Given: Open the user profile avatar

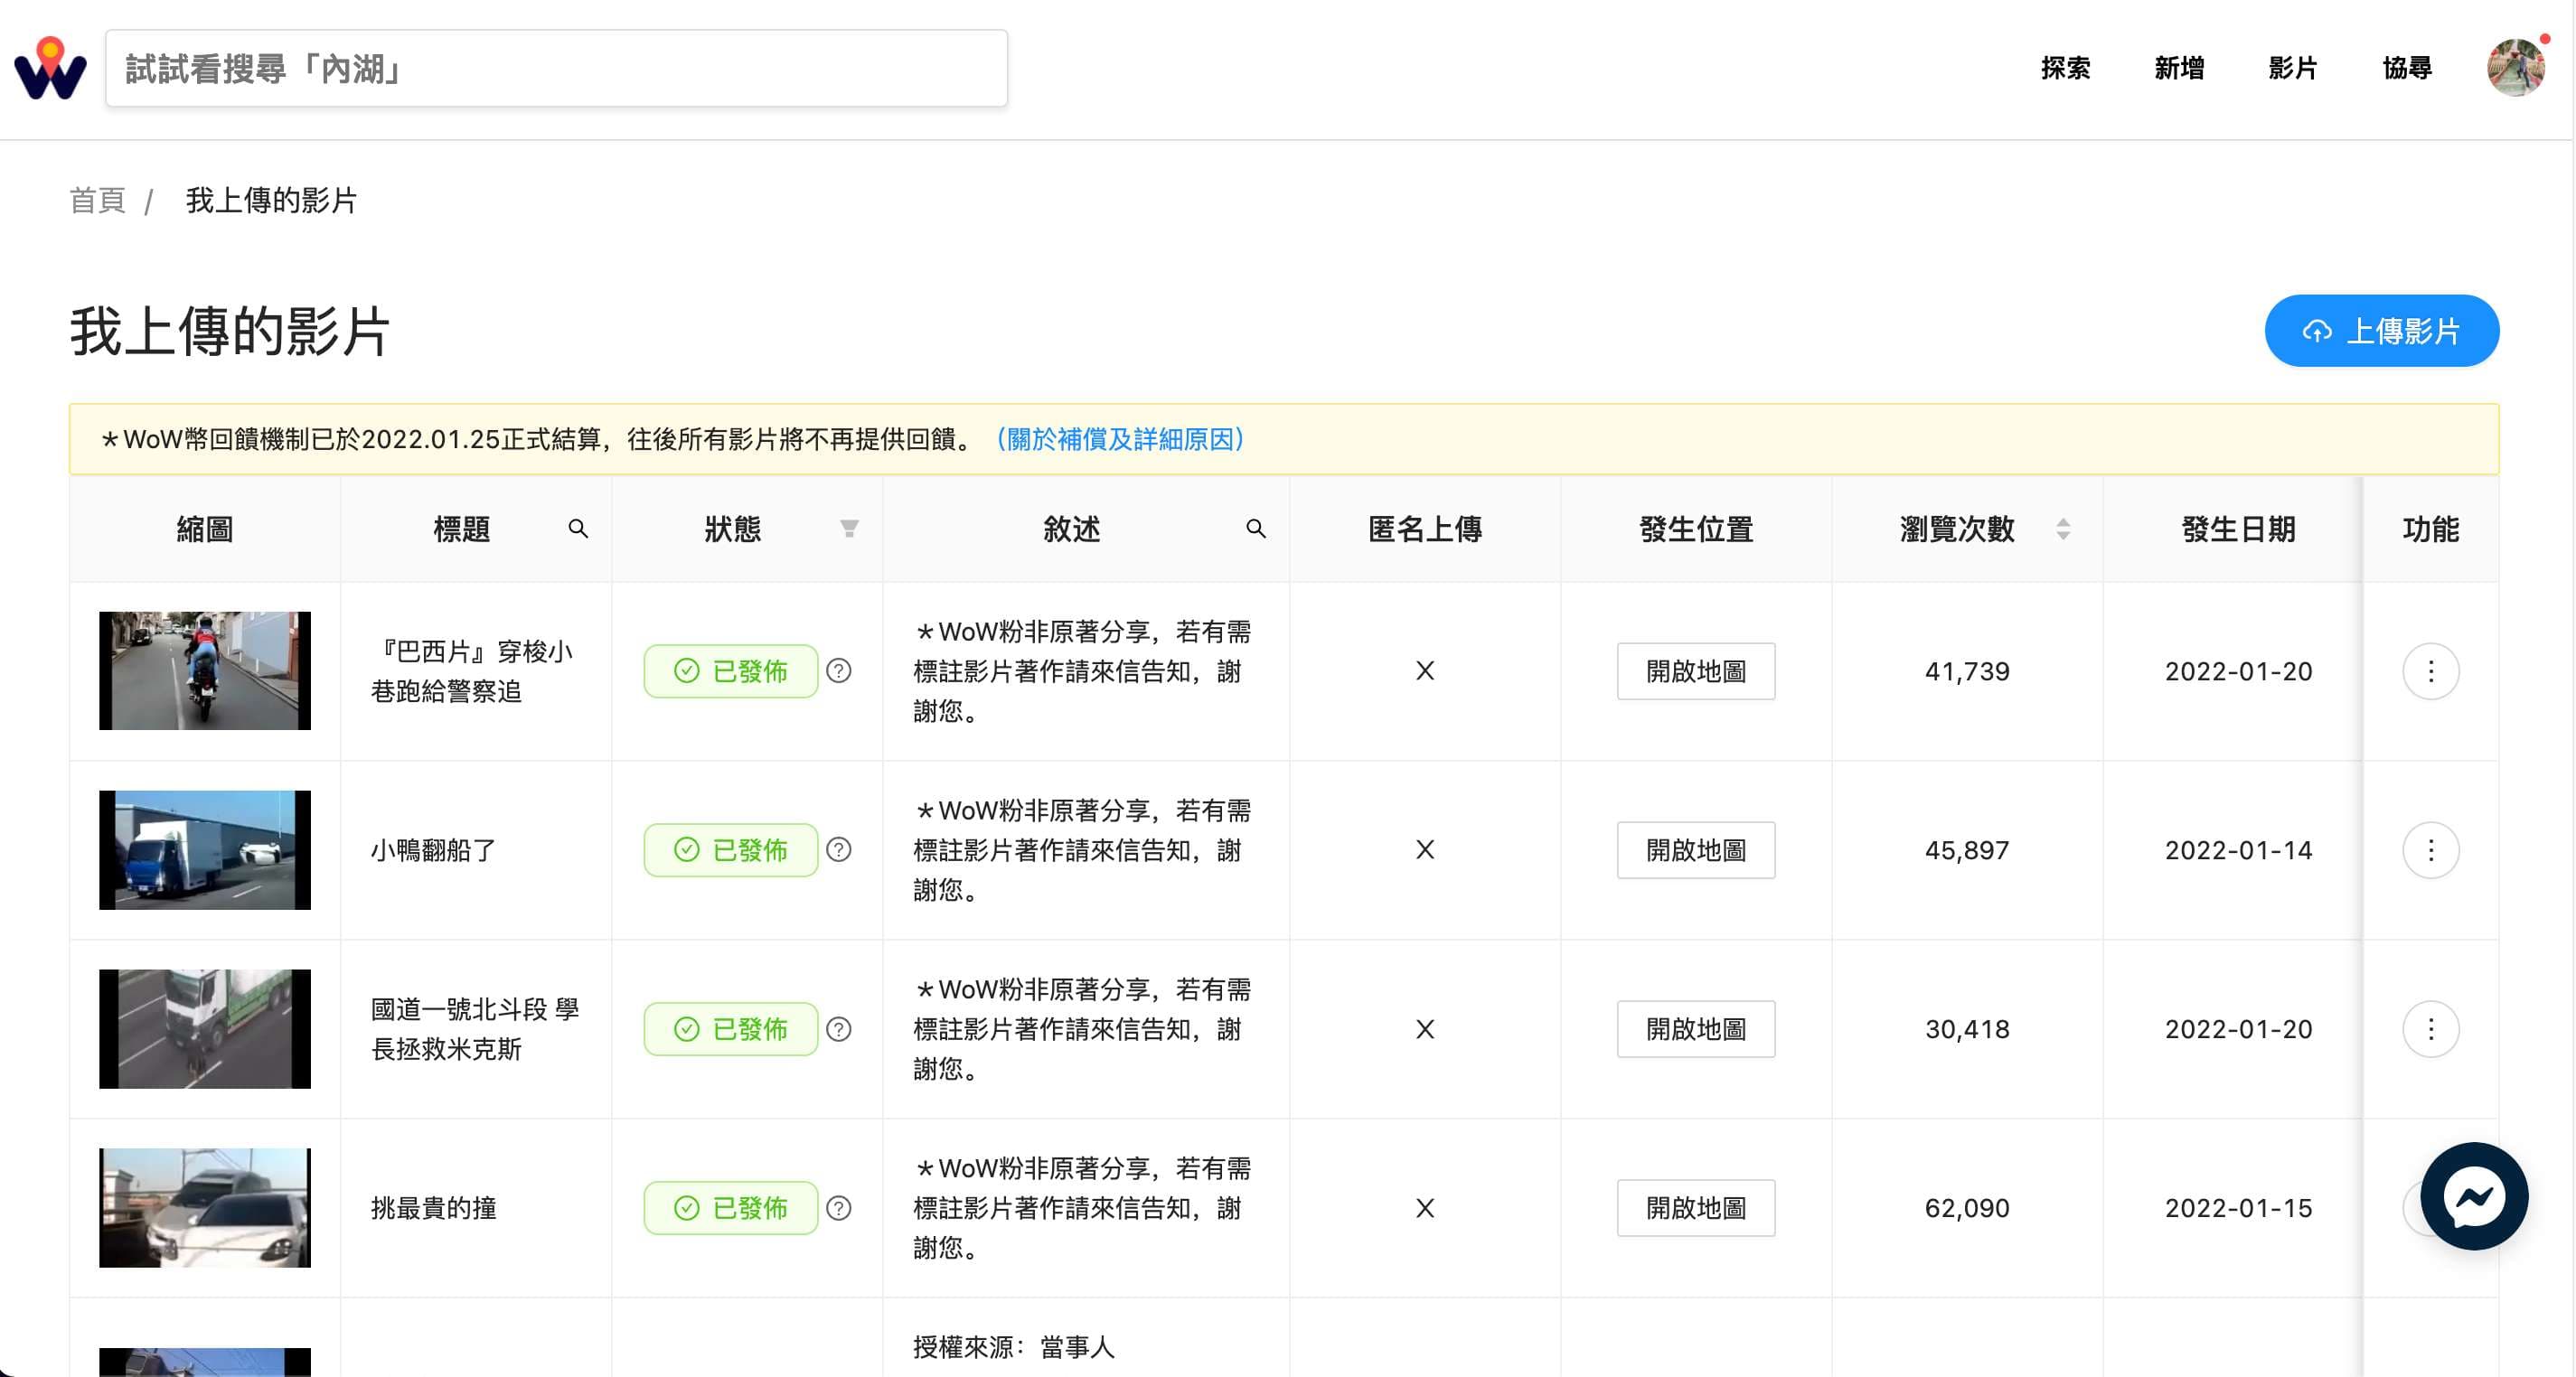Looking at the screenshot, I should tap(2516, 68).
